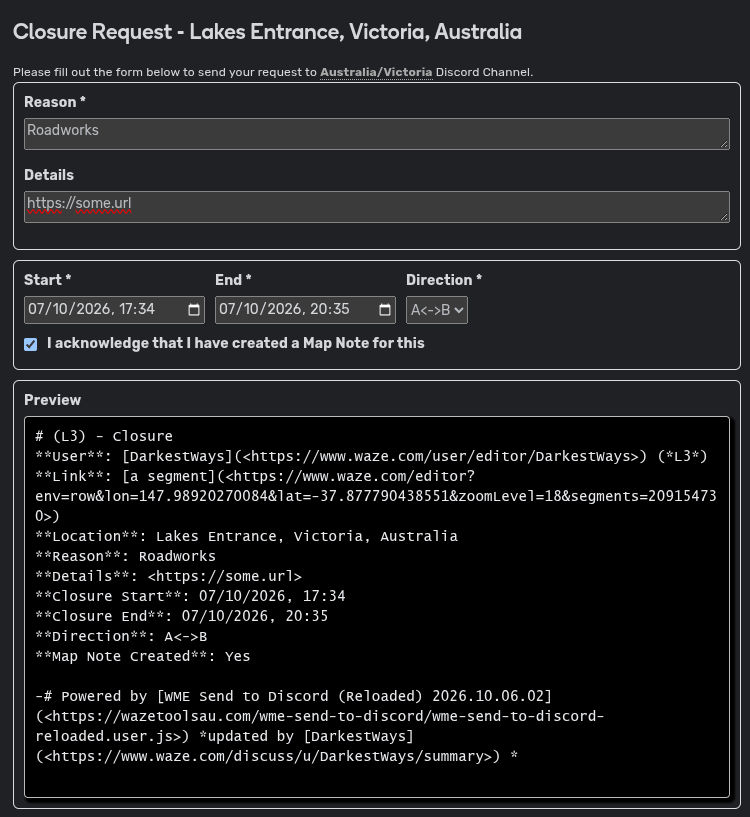The width and height of the screenshot is (750, 817).
Task: Click the '**Reason**: Roadworks' preview line
Action: [x=125, y=556]
